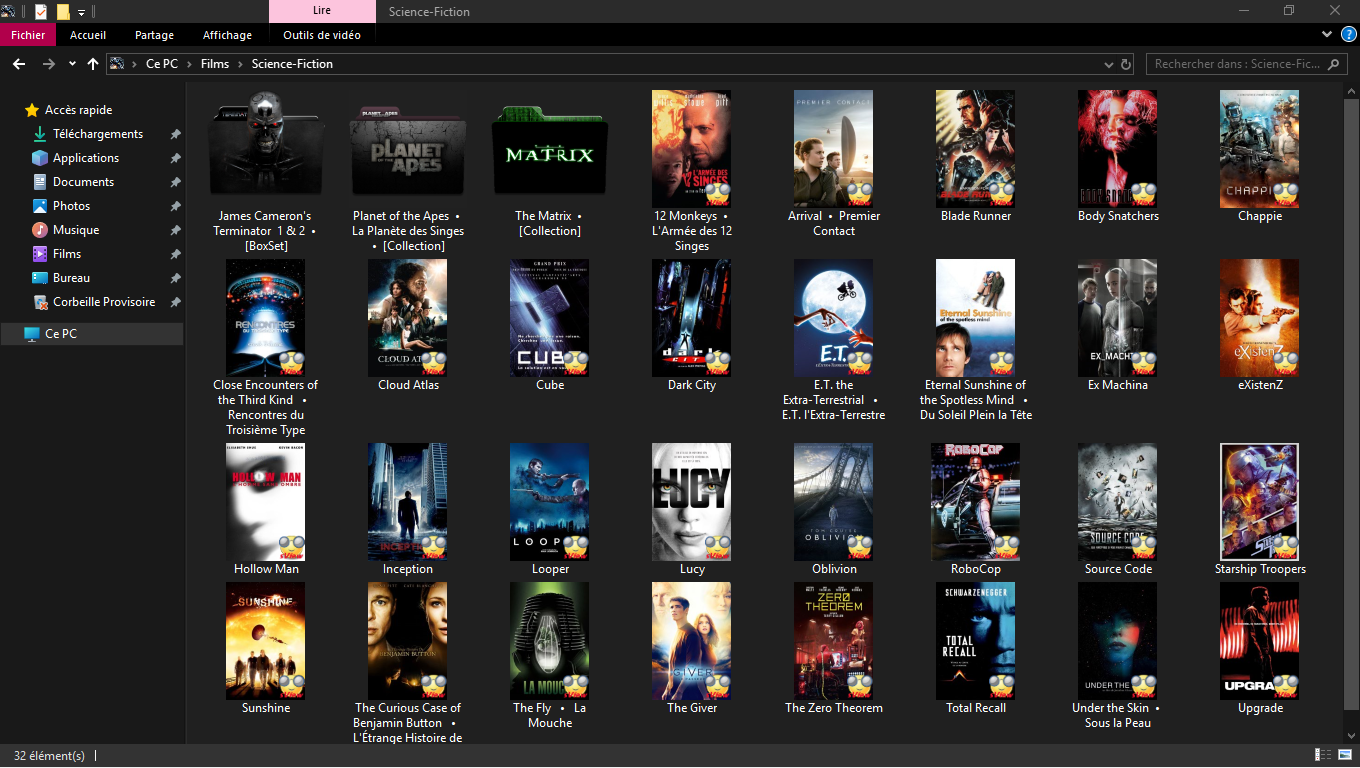Image resolution: width=1360 pixels, height=768 pixels.
Task: Click the new folder quick access icon
Action: click(x=63, y=12)
